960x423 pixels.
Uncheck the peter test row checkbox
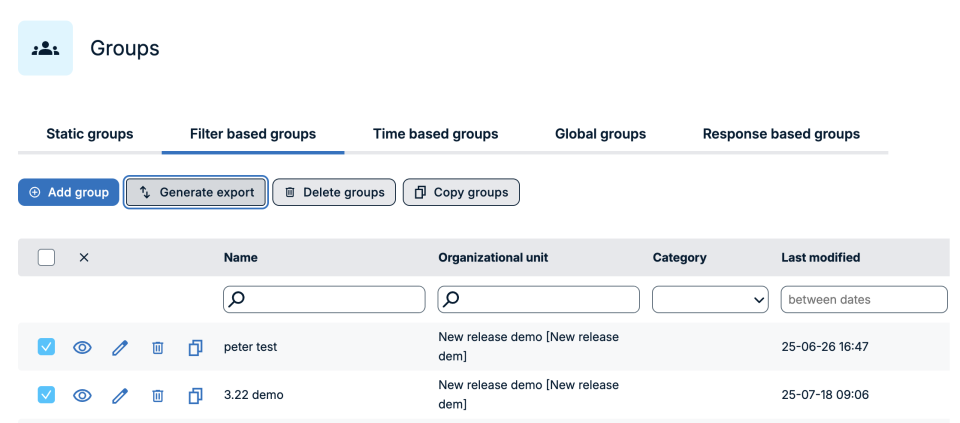[46, 347]
